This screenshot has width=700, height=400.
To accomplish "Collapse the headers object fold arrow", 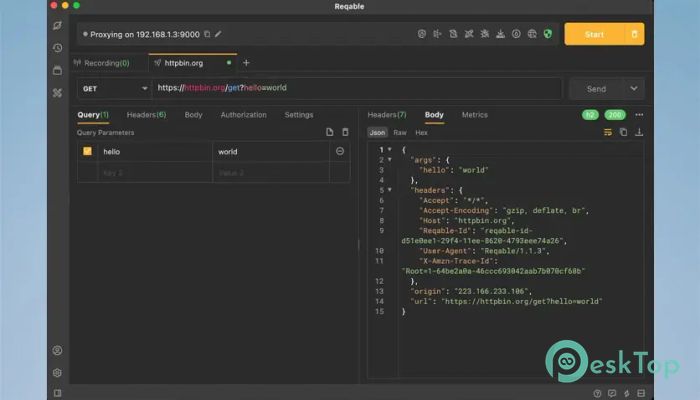I will (x=390, y=190).
